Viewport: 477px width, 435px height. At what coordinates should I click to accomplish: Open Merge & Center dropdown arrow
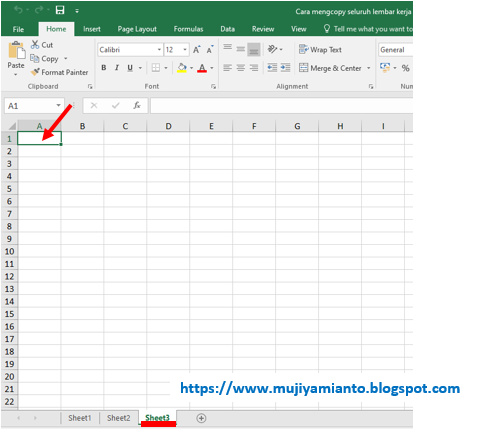369,68
